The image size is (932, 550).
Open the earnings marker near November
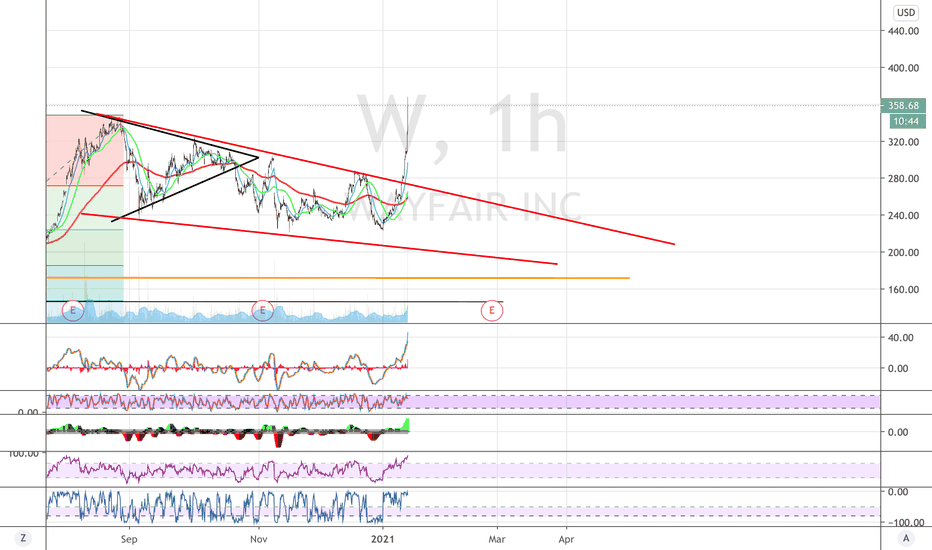[262, 310]
